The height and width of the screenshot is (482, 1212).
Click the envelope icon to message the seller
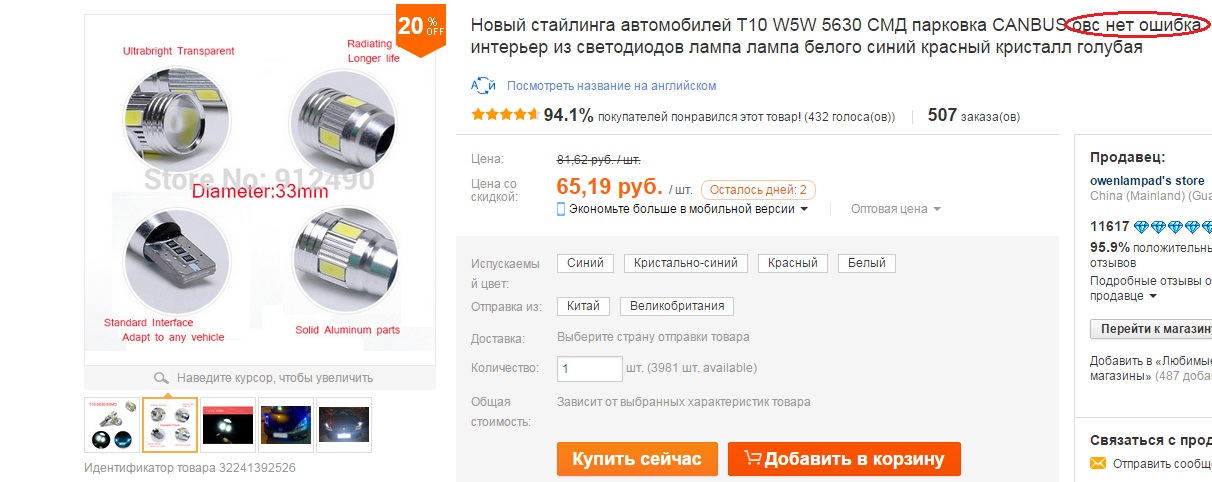1097,464
